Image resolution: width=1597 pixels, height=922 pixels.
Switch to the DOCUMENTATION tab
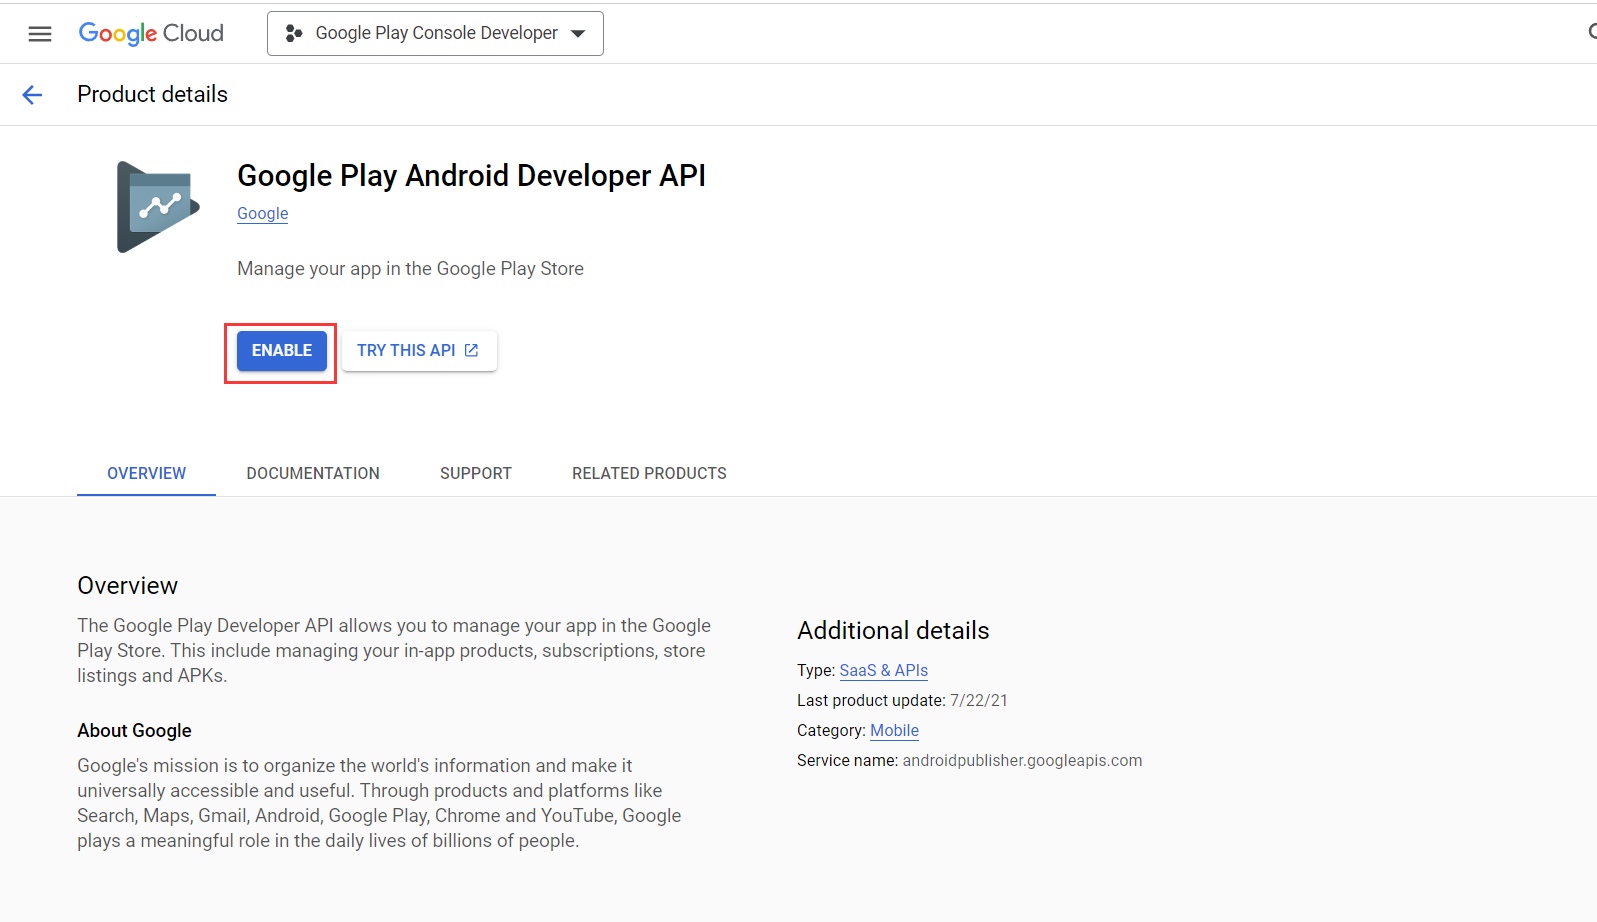313,474
